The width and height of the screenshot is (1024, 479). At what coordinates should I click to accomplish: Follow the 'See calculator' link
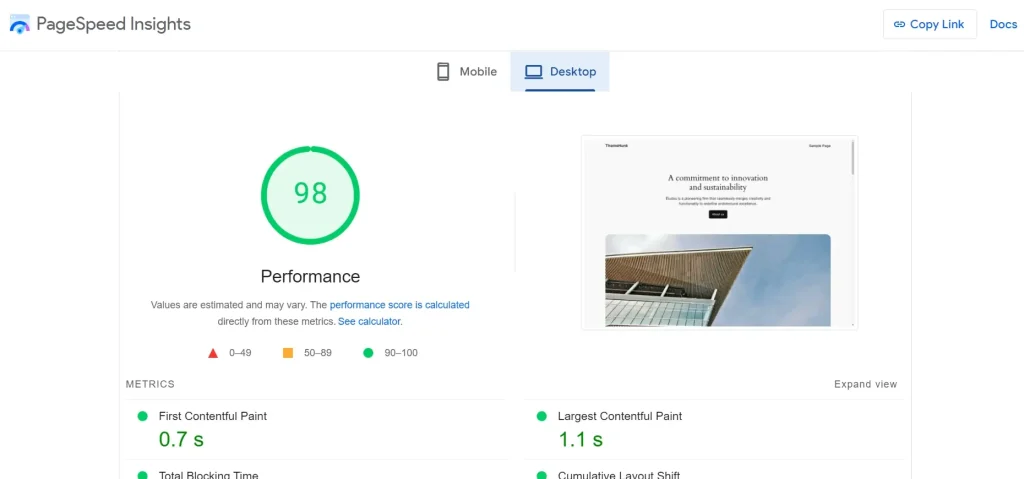369,322
